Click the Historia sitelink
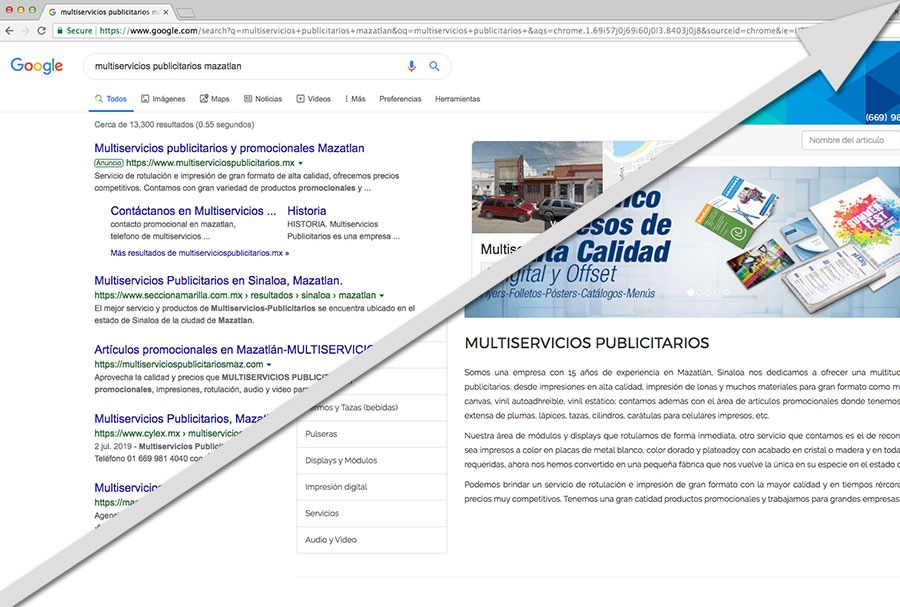Viewport: 900px width, 607px height. [306, 211]
